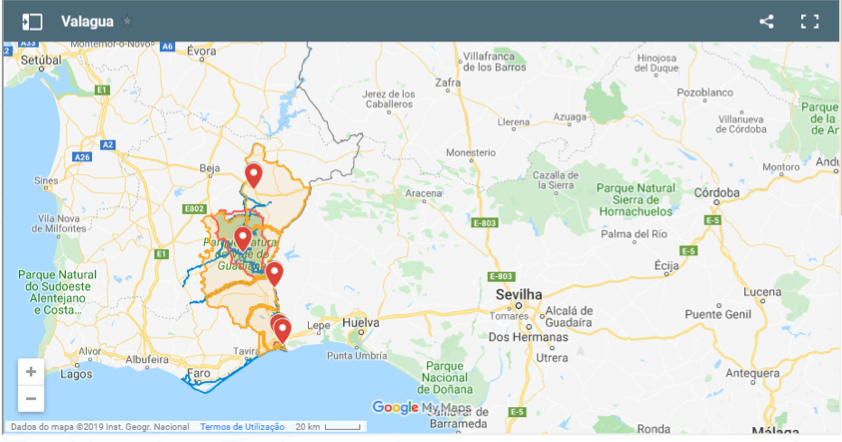Open the Termos de Utilização link
The height and width of the screenshot is (442, 842).
pos(242,427)
